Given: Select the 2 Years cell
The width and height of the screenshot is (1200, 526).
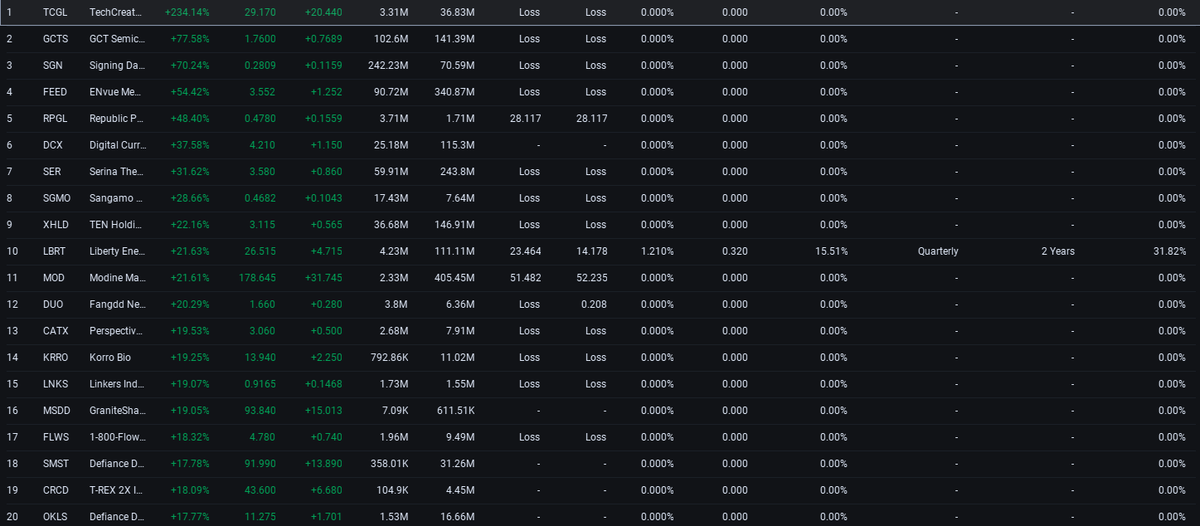Looking at the screenshot, I should [1058, 251].
